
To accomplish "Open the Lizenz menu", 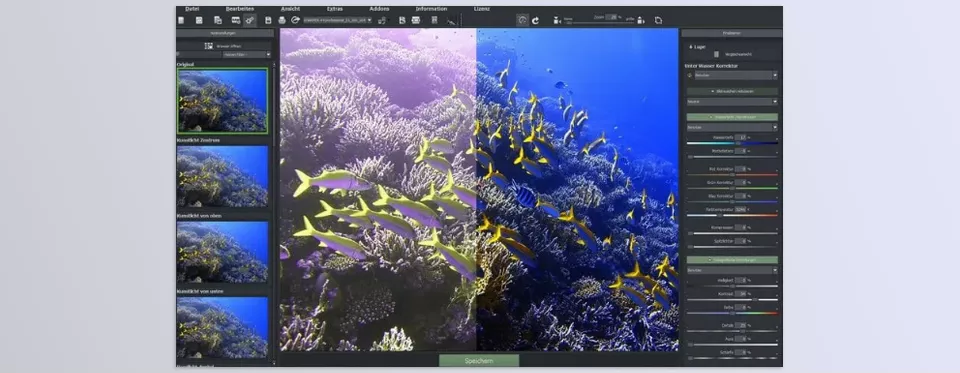I will tap(482, 9).
